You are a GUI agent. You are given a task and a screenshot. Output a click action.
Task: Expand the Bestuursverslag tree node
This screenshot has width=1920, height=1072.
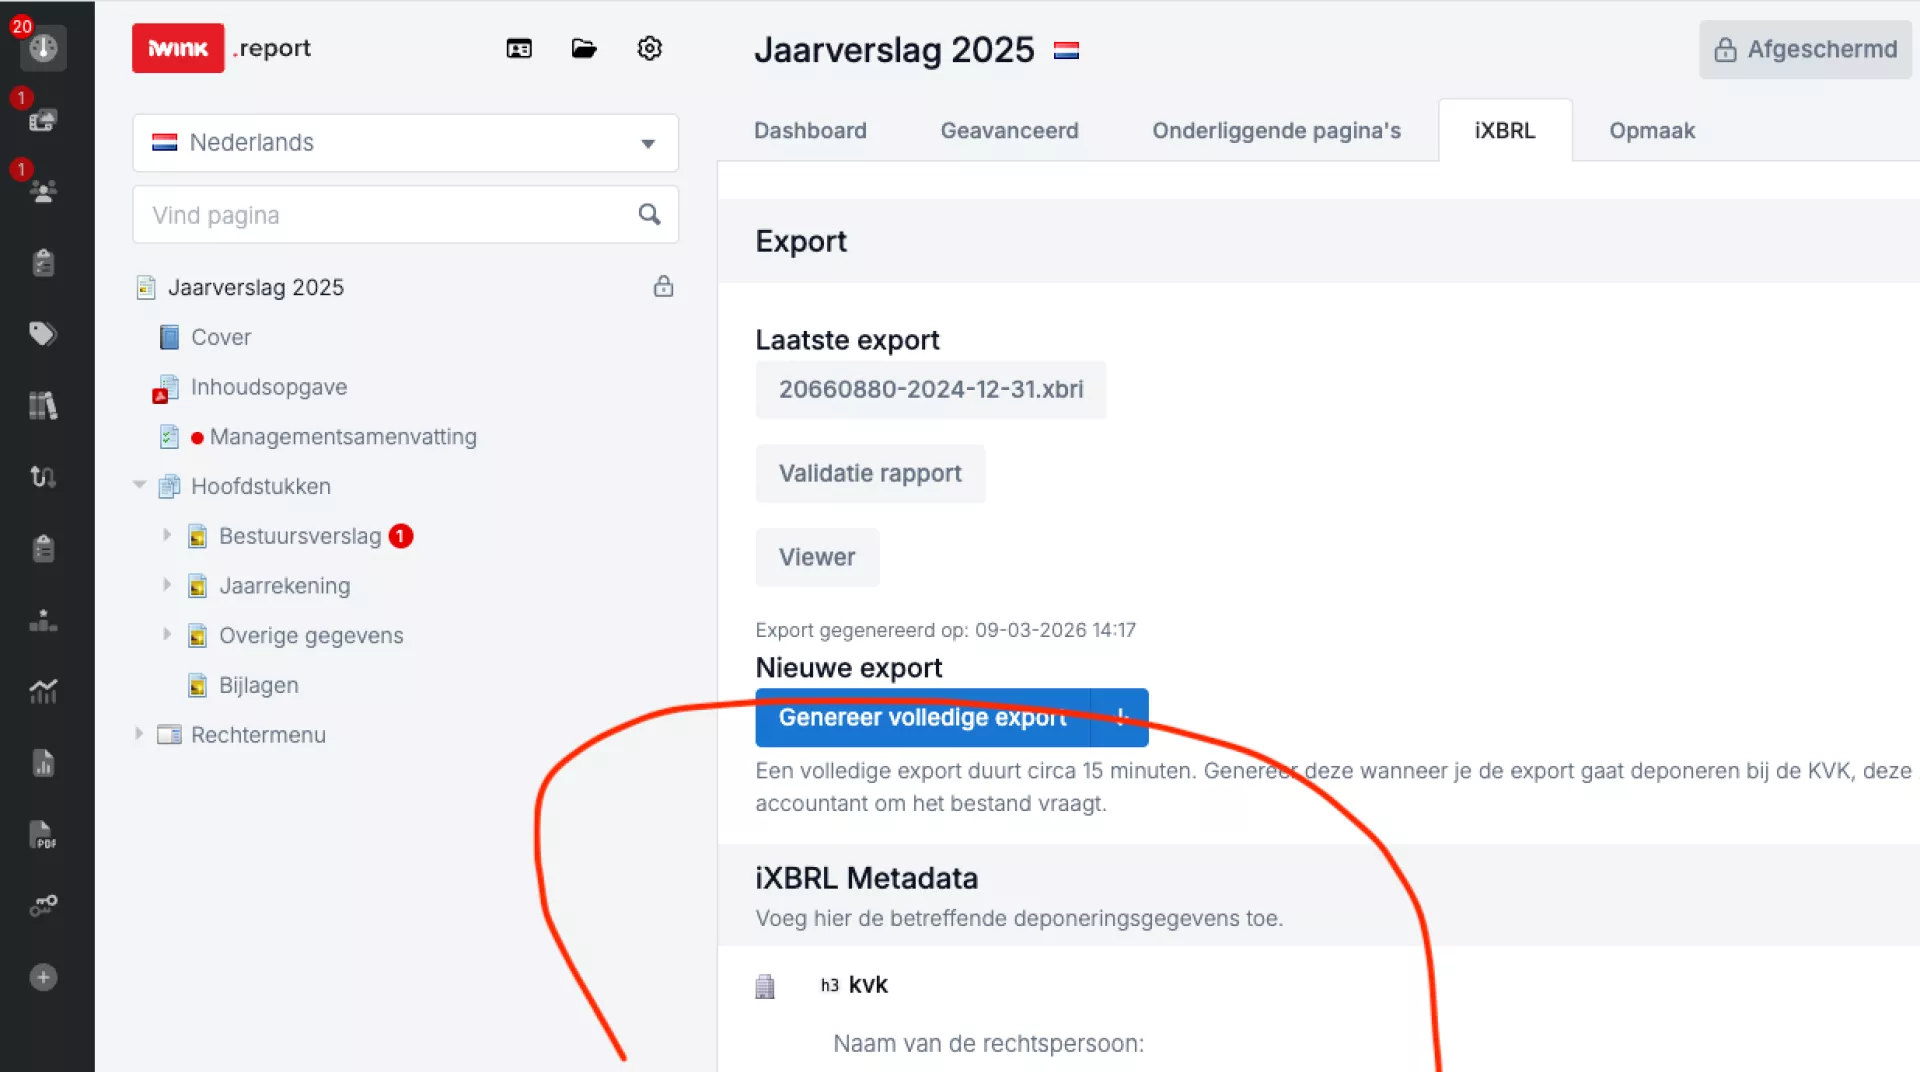pyautogui.click(x=167, y=536)
